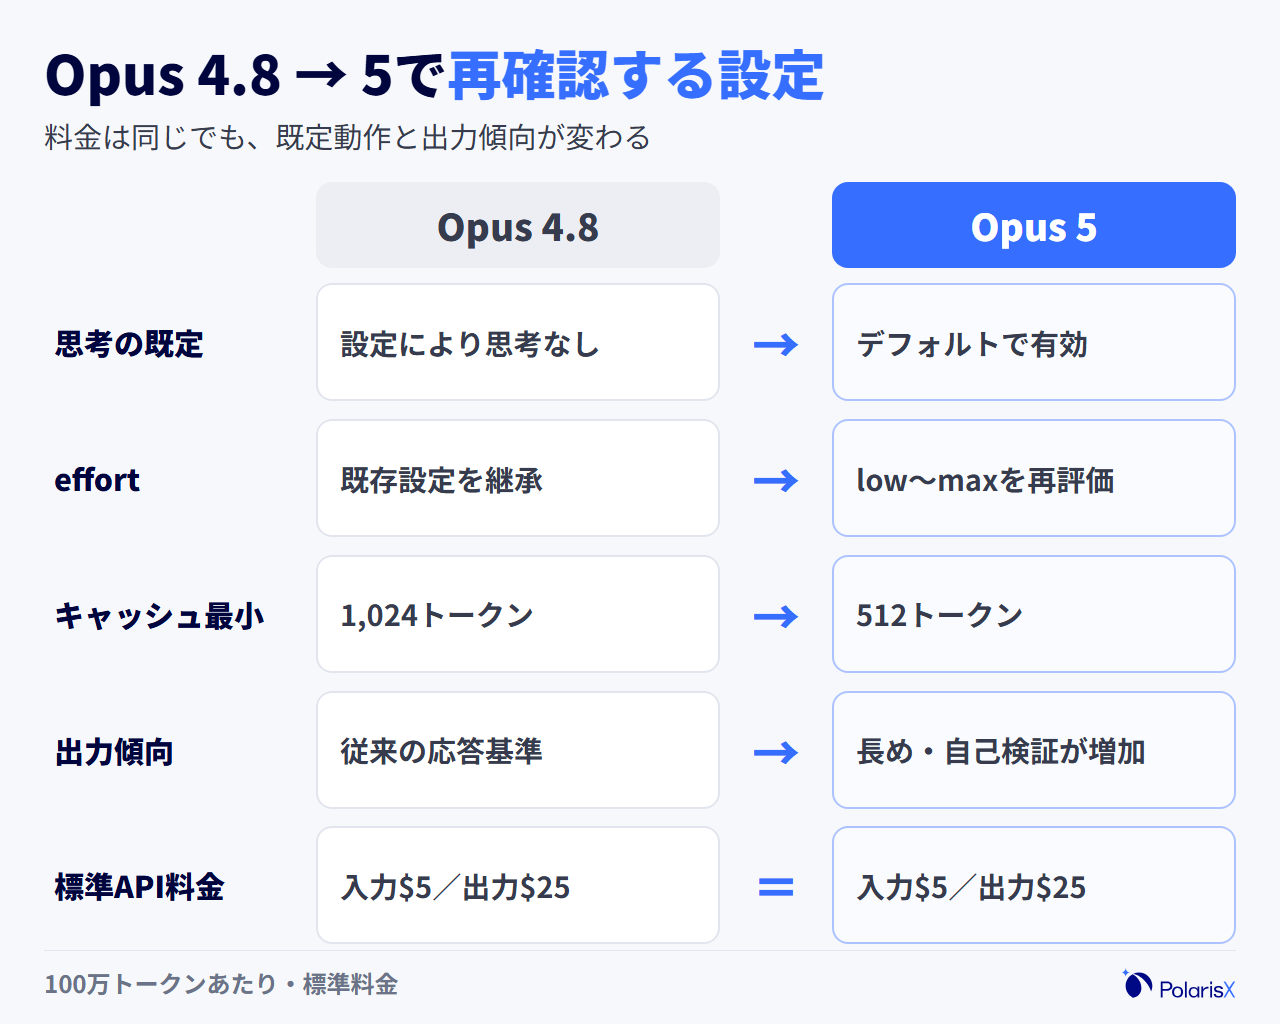Image resolution: width=1280 pixels, height=1024 pixels.
Task: Click the 標準API料金 row label
Action: (x=139, y=887)
